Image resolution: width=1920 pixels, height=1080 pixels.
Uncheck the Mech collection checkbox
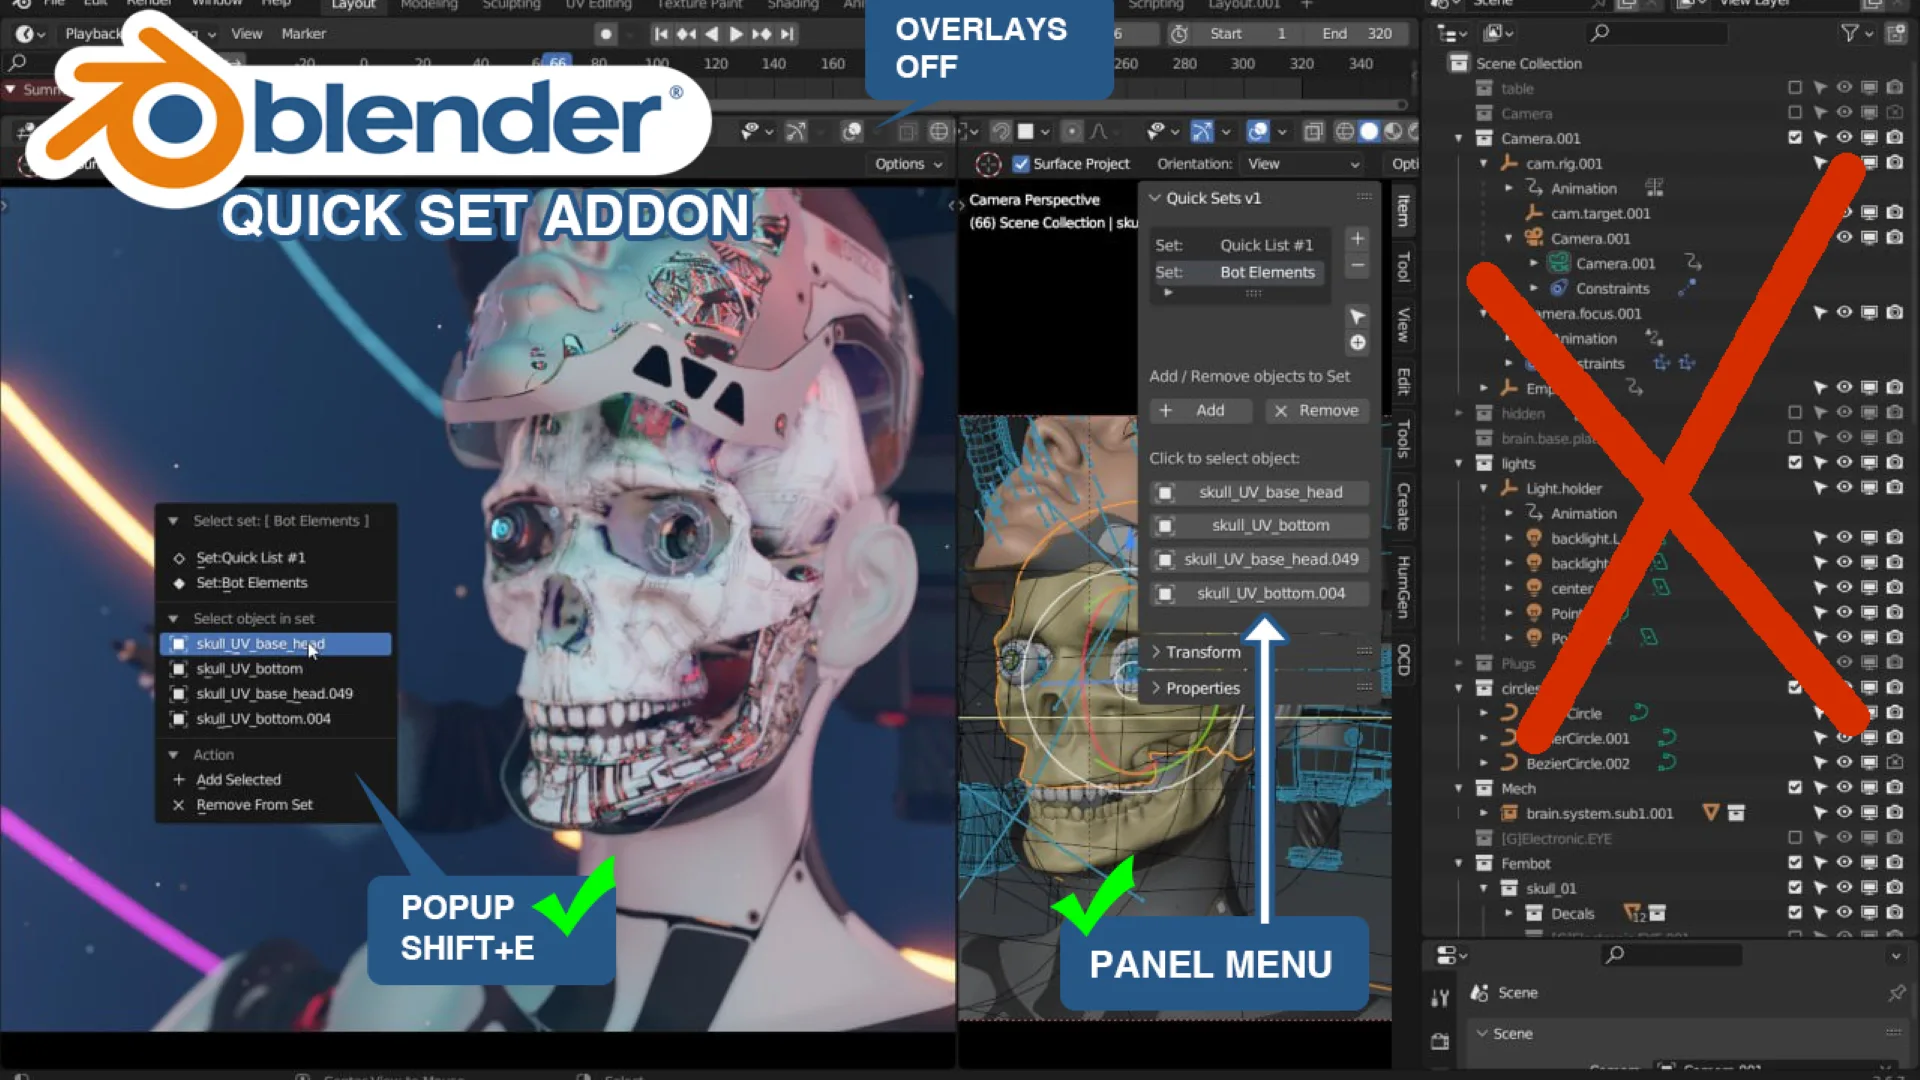[1795, 788]
